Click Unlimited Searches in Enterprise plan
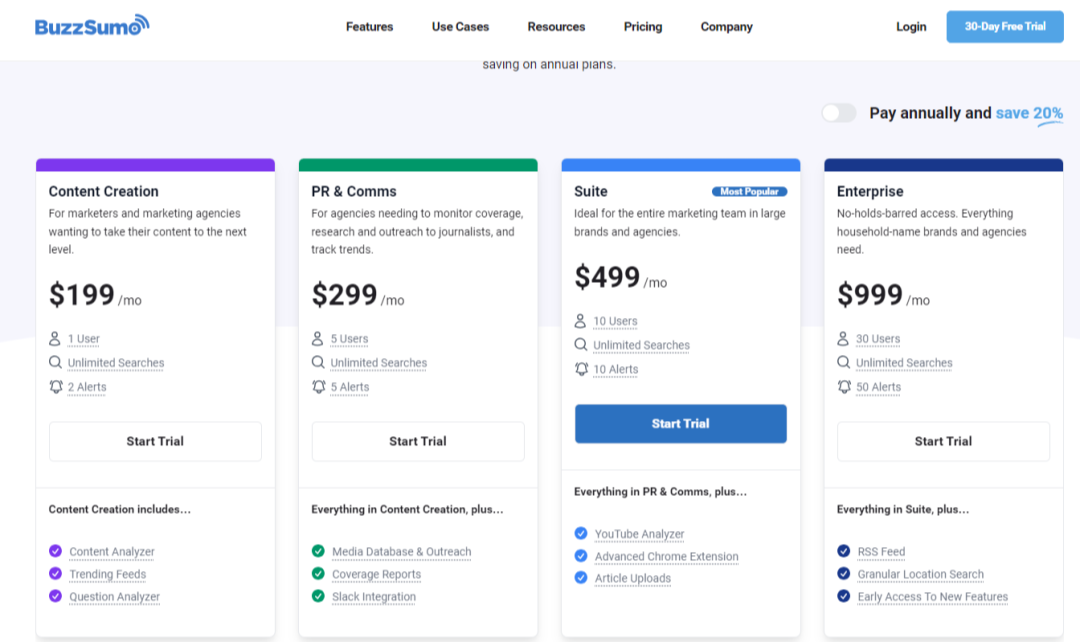The image size is (1080, 642). (x=904, y=363)
